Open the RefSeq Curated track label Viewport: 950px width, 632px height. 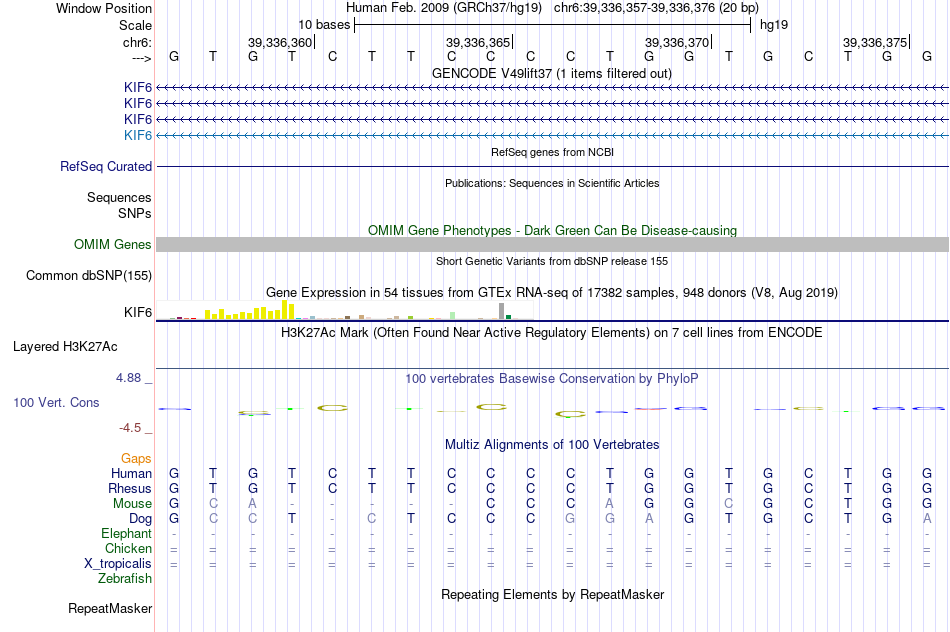coord(106,167)
